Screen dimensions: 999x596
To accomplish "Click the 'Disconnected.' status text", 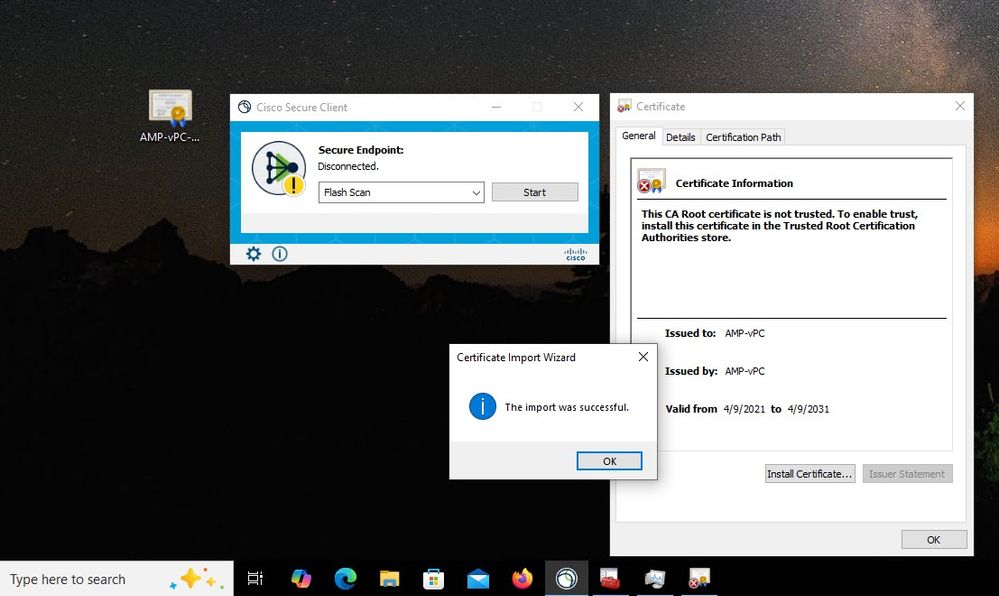I will [x=348, y=166].
